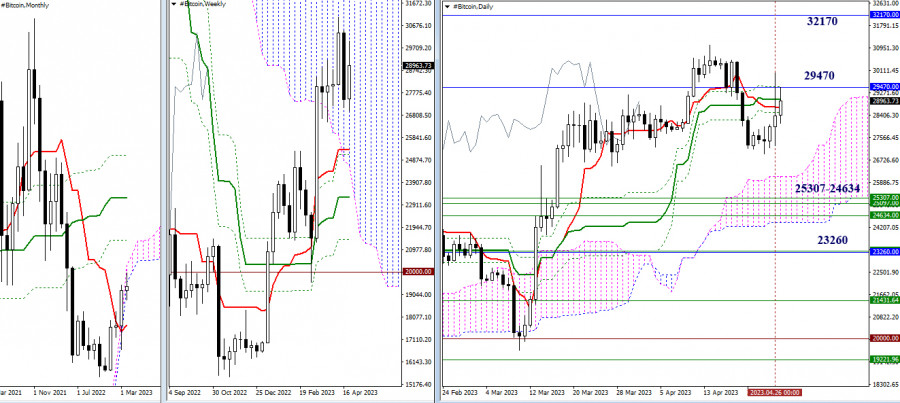This screenshot has height=403, width=900.
Task: Click the red 20000.00 price tag on daily axis
Action: tap(884, 339)
